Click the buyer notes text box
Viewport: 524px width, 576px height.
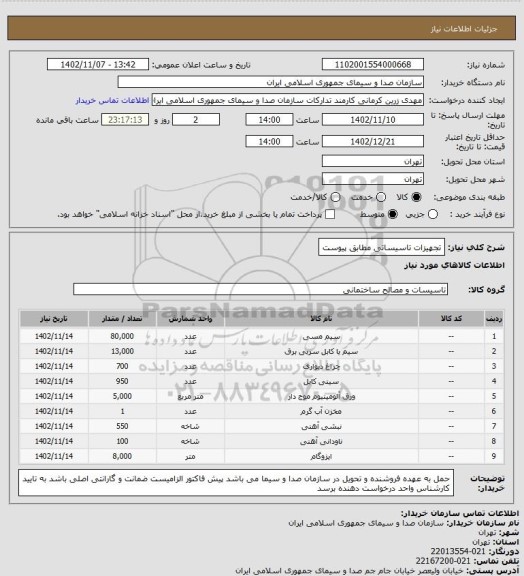[x=236, y=483]
